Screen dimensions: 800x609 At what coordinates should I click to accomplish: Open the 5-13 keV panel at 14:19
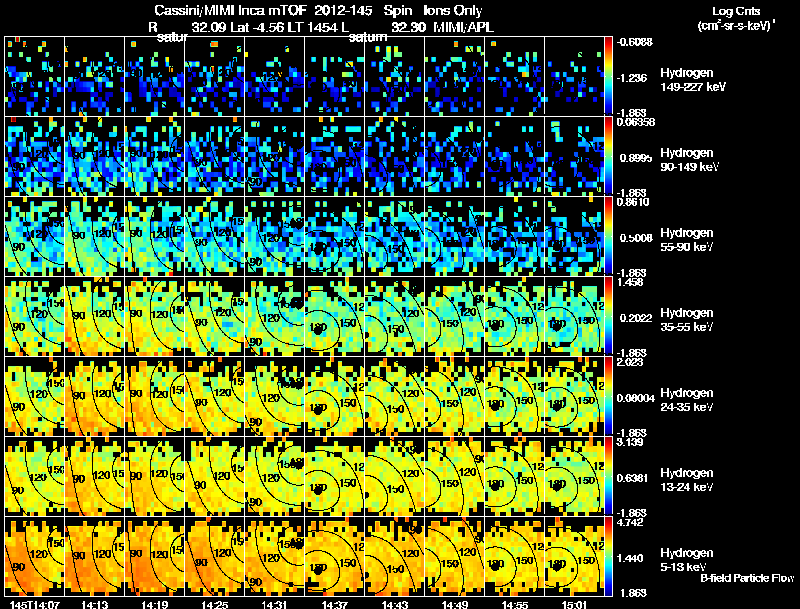point(155,556)
